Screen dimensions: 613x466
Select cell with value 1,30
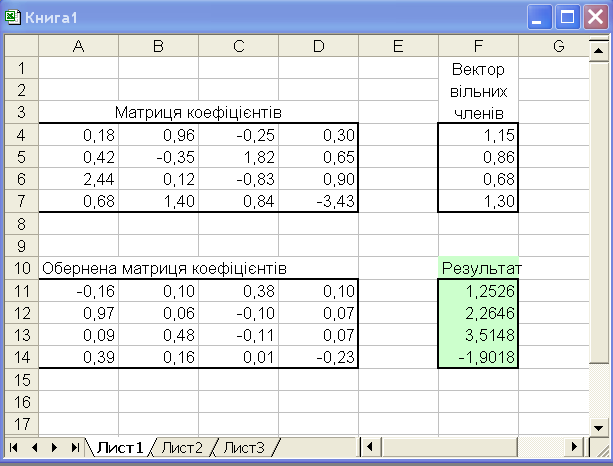click(x=479, y=201)
